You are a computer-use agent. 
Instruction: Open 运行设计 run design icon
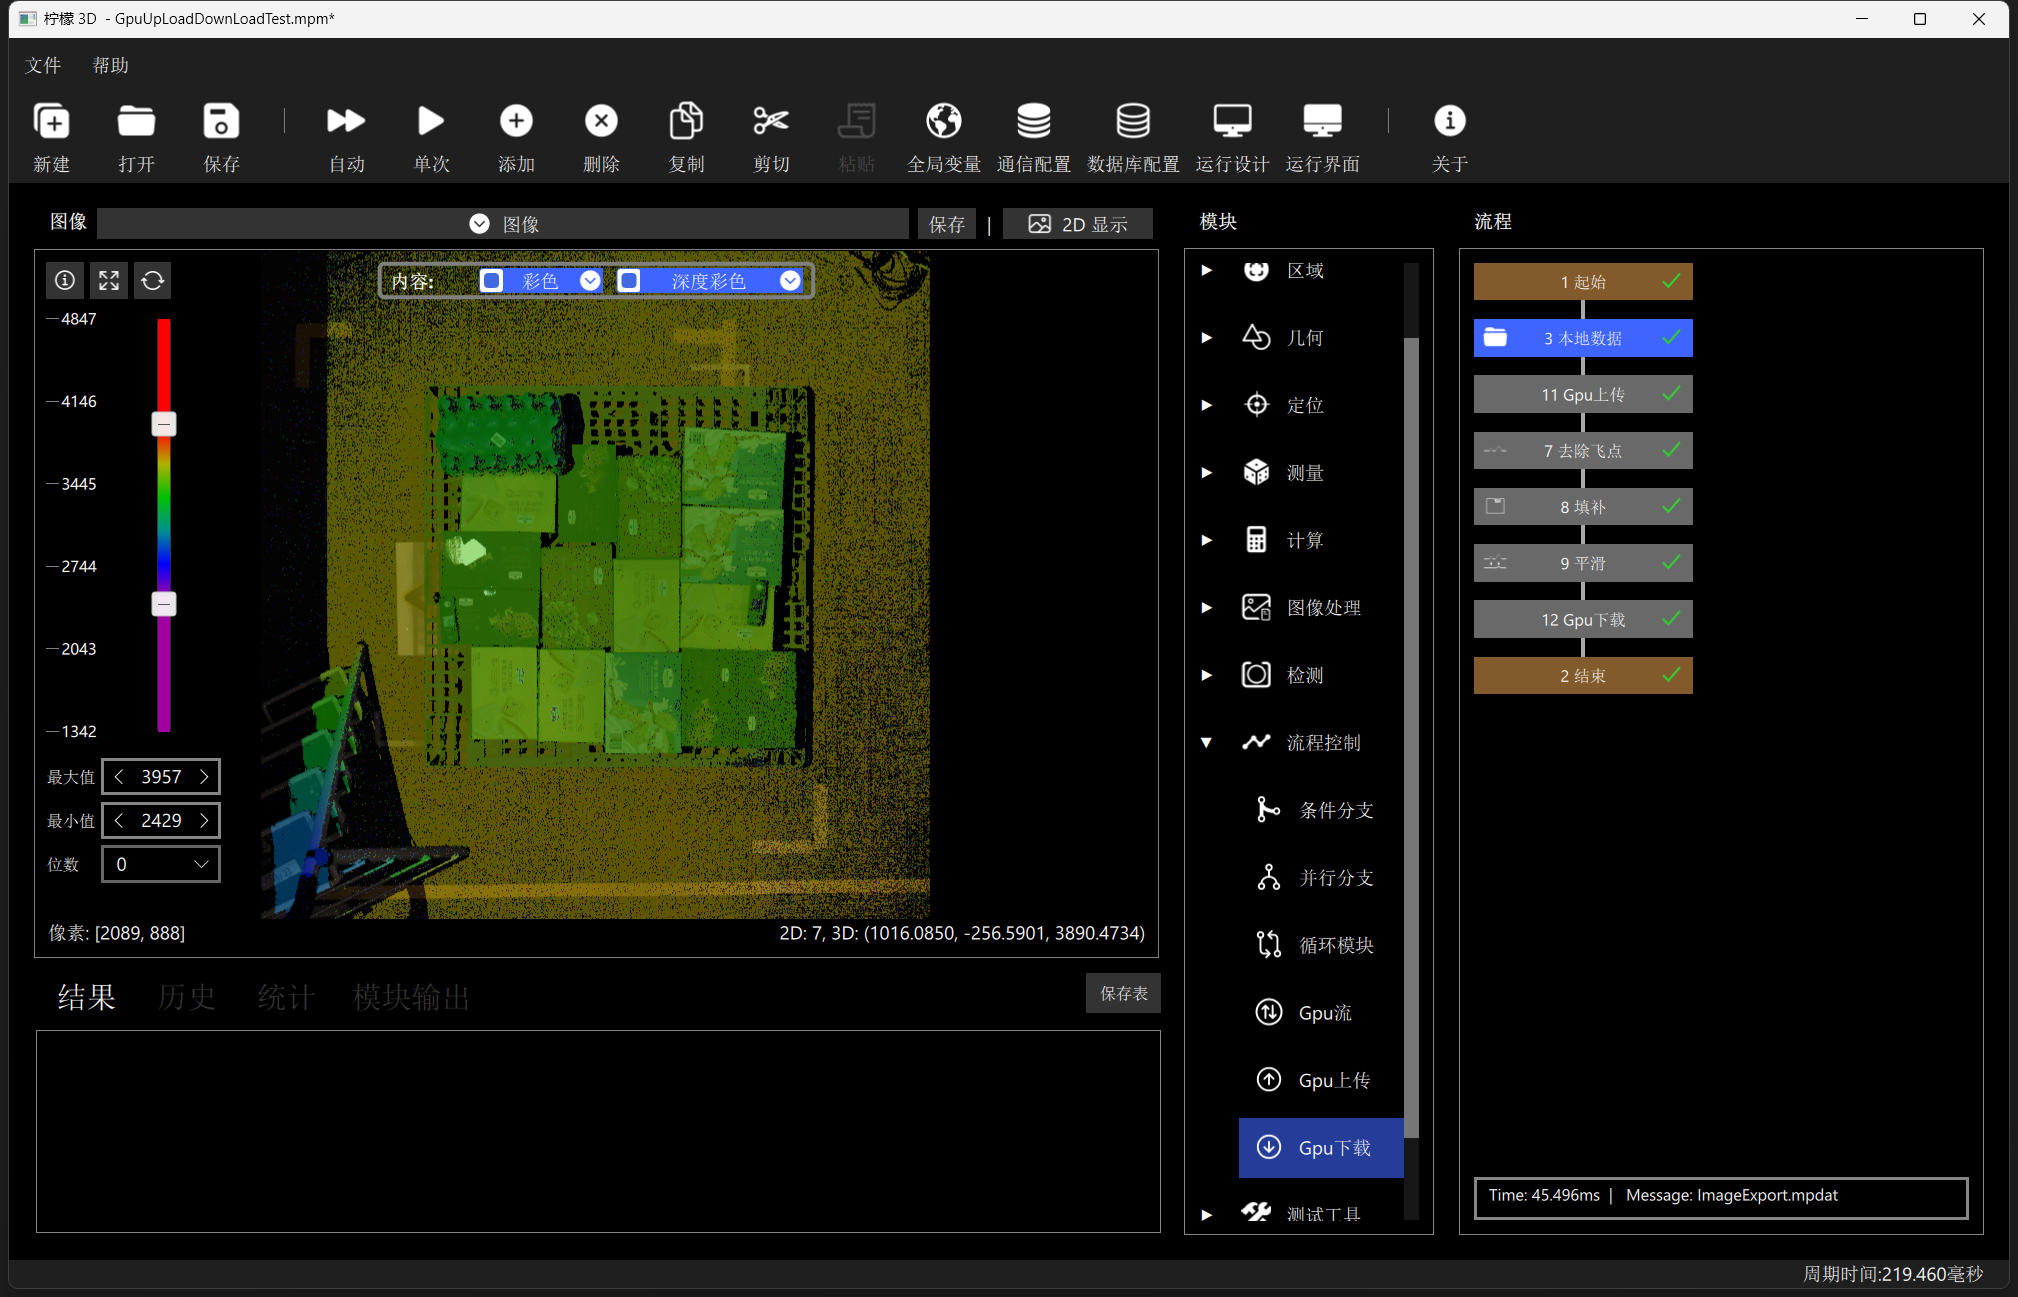1232,121
